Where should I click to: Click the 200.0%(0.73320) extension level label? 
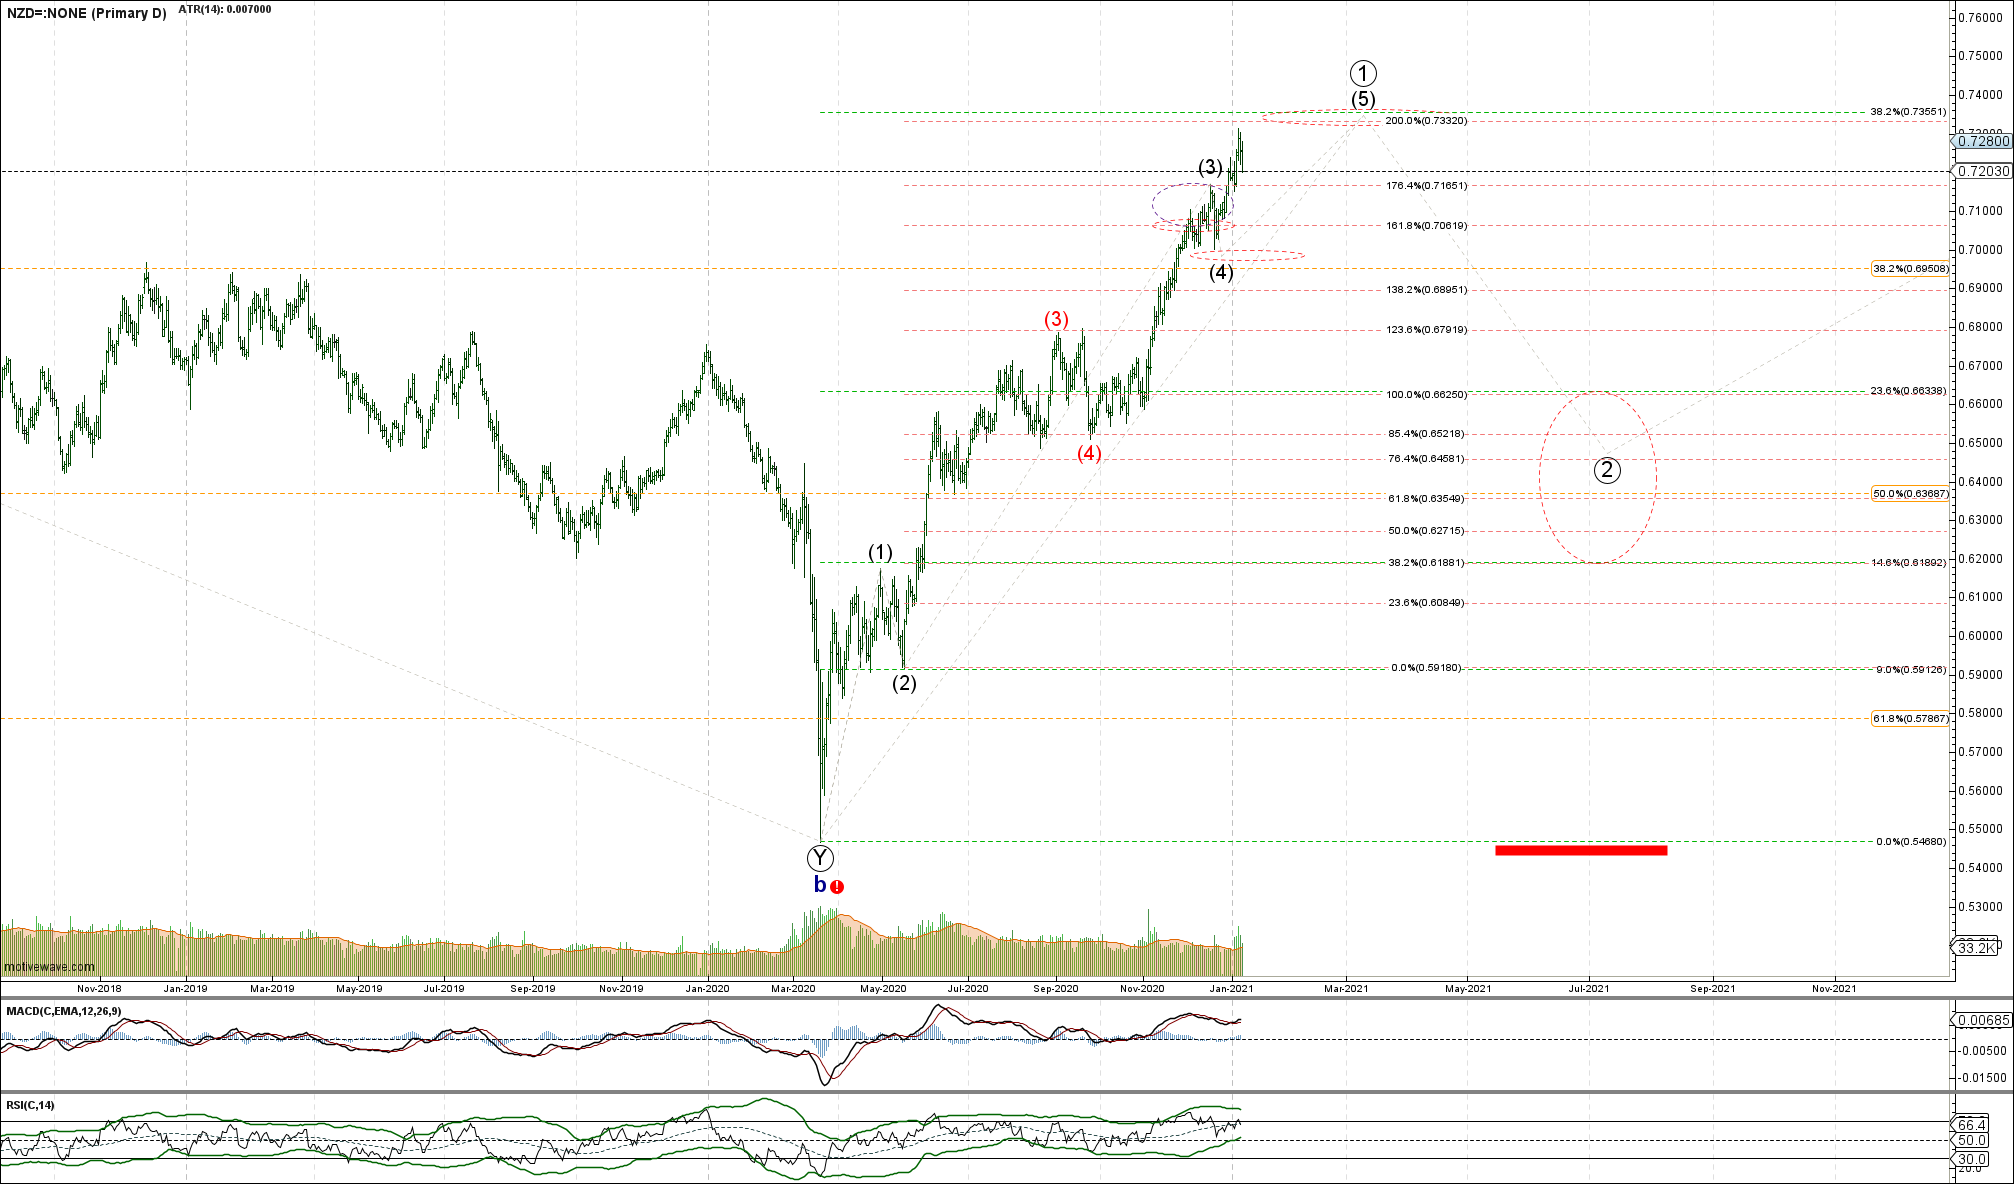(x=1426, y=121)
